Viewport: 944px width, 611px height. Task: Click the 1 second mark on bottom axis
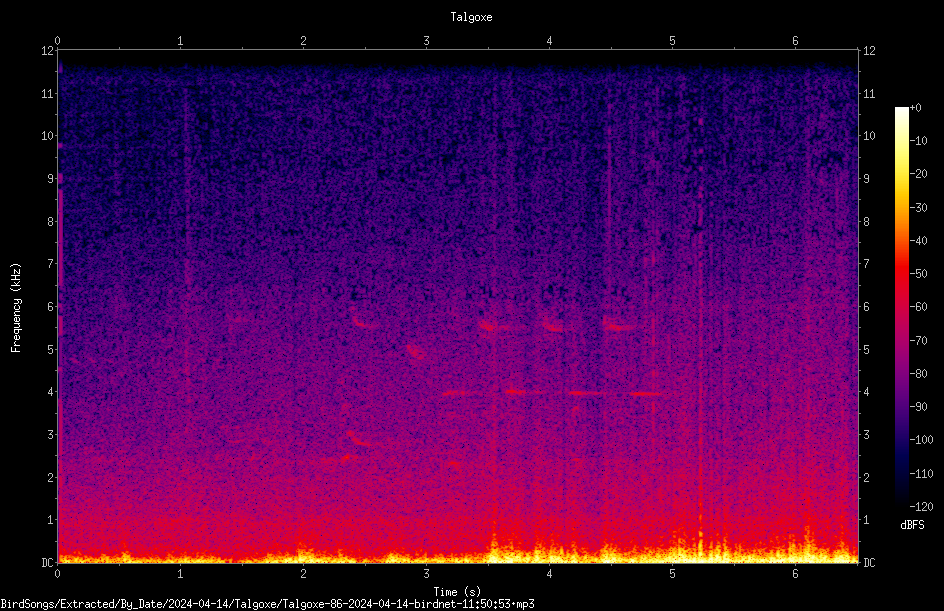coord(180,574)
